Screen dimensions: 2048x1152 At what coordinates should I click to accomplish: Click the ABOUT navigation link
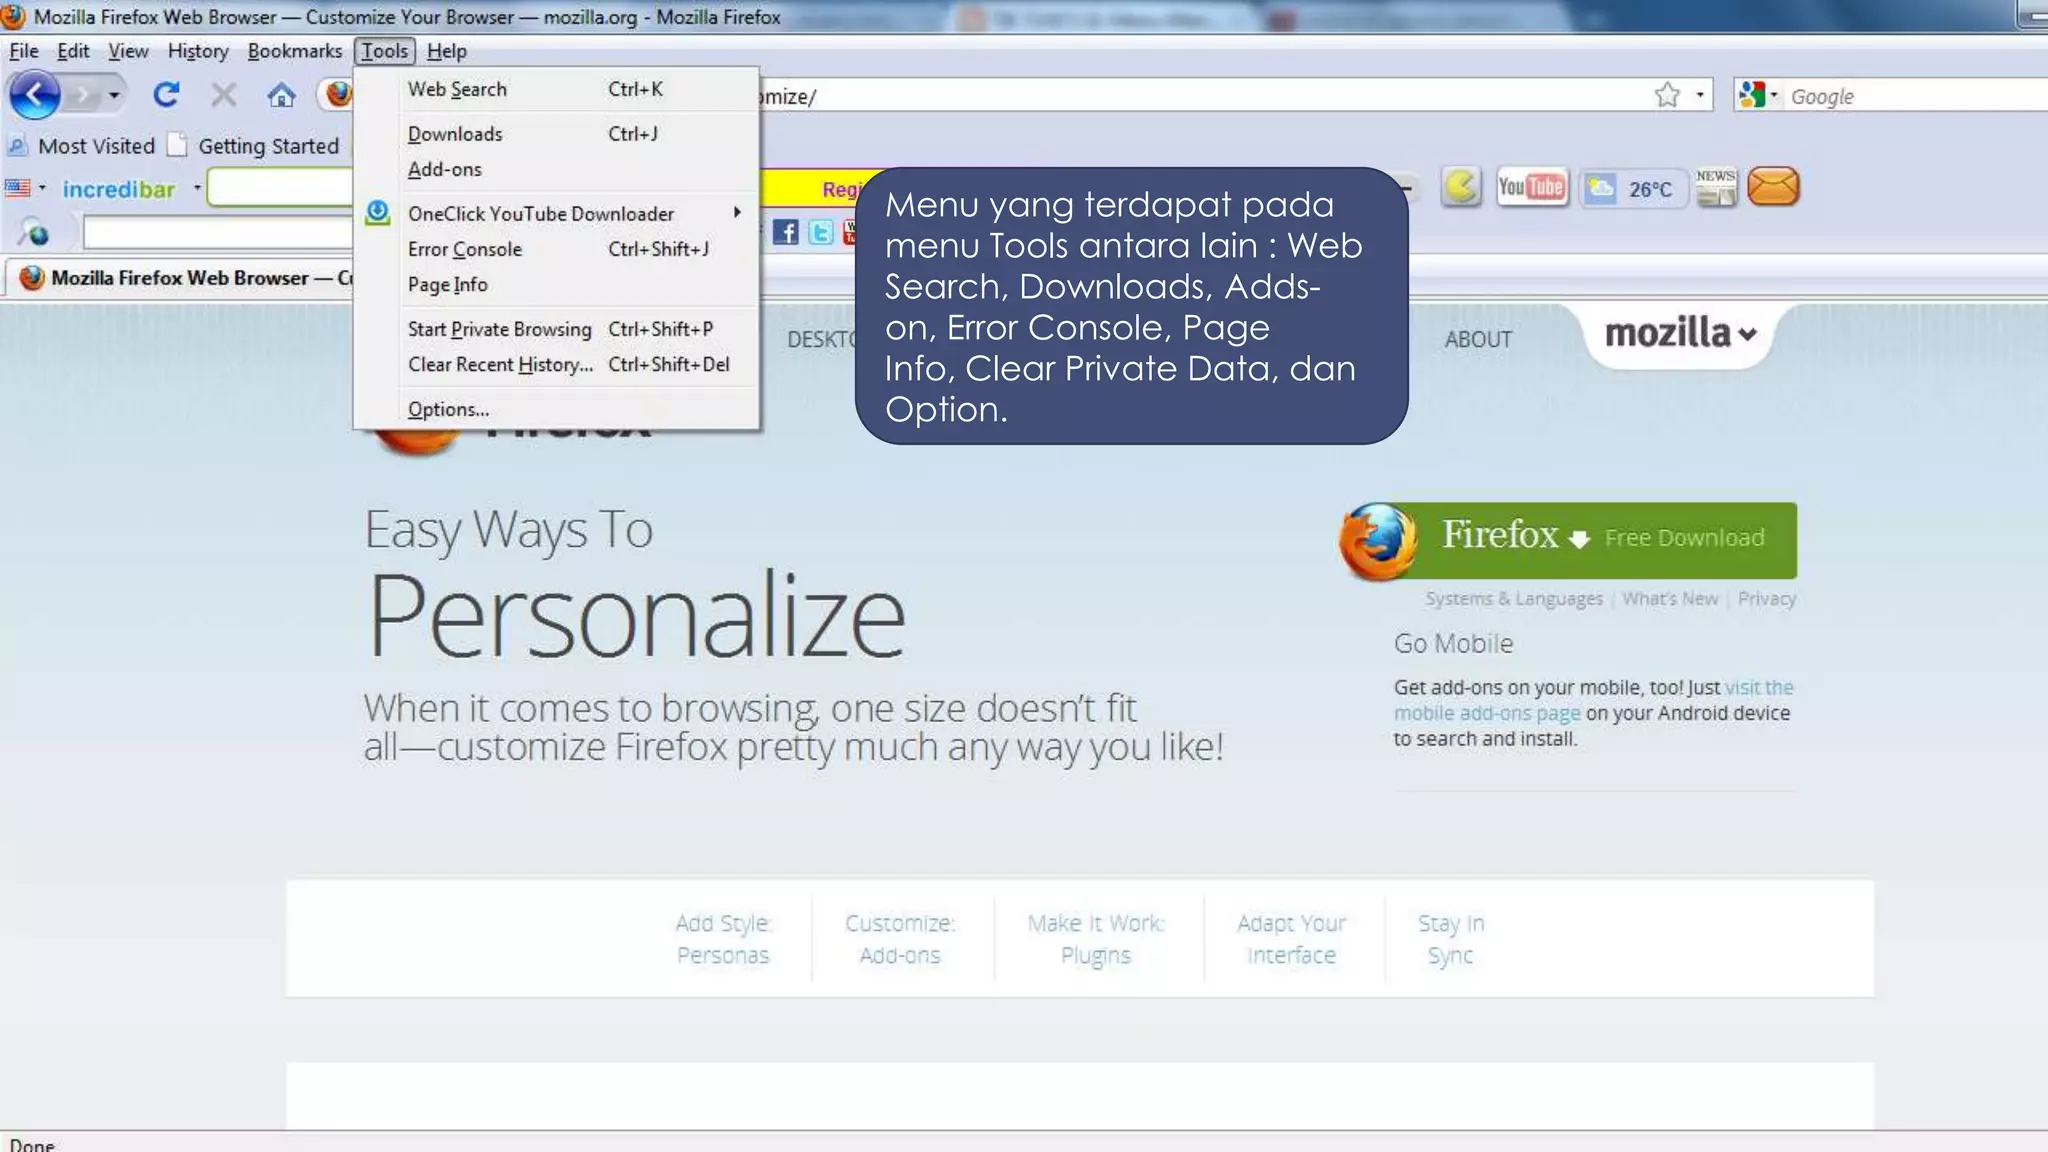click(x=1478, y=339)
